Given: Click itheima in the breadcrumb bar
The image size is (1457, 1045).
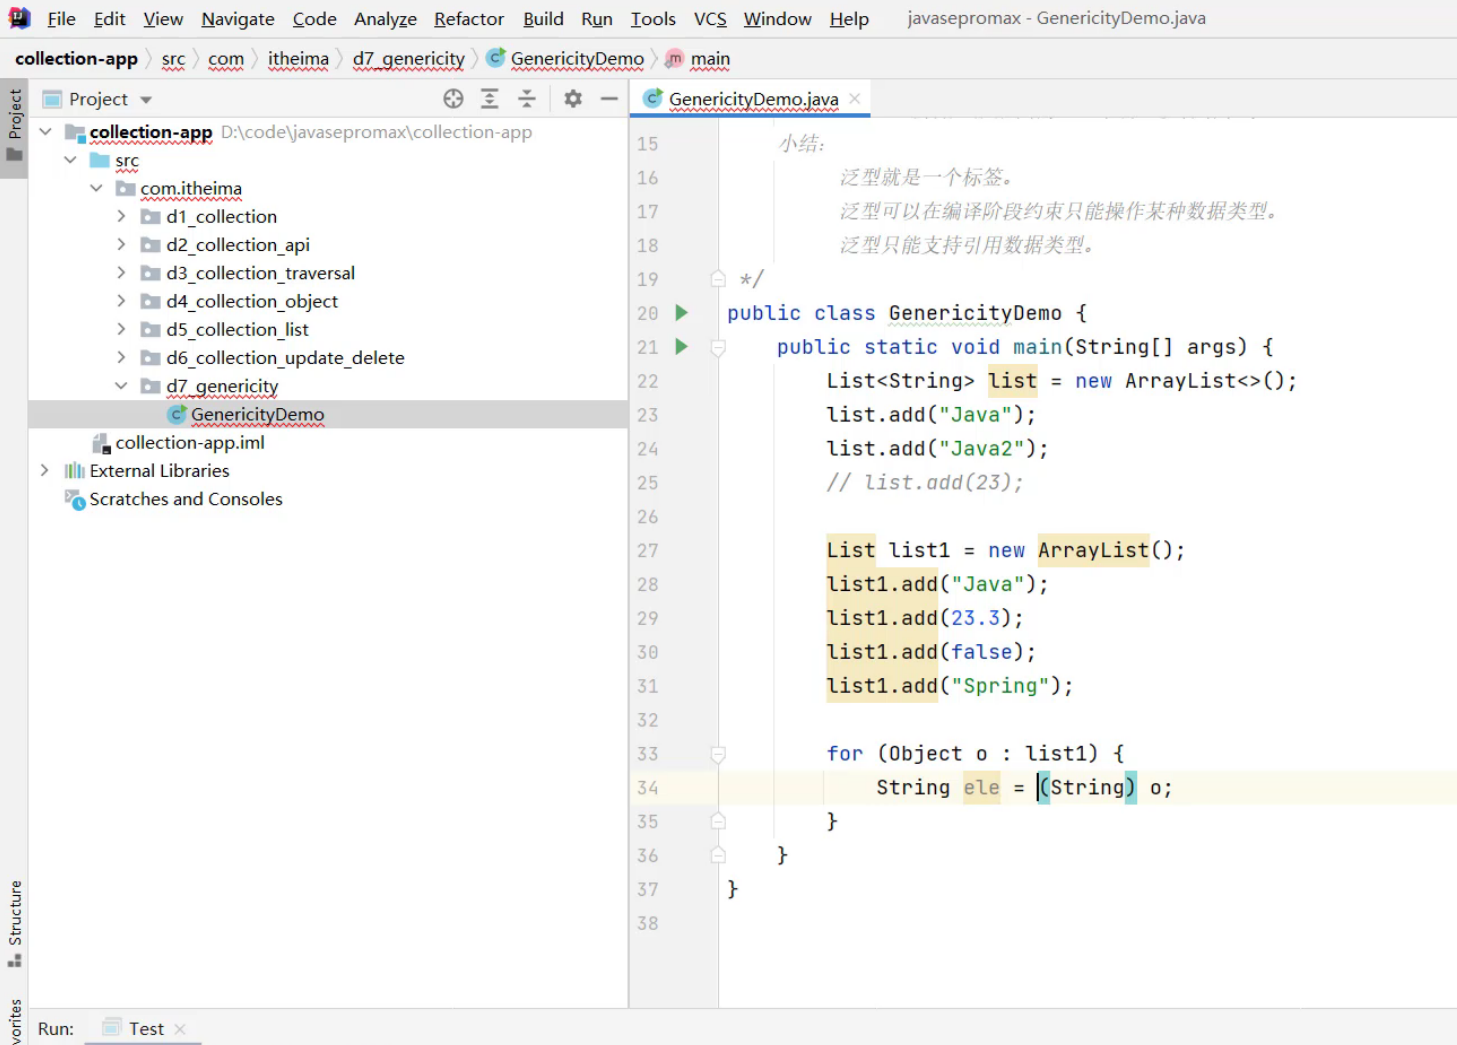Looking at the screenshot, I should [x=298, y=59].
